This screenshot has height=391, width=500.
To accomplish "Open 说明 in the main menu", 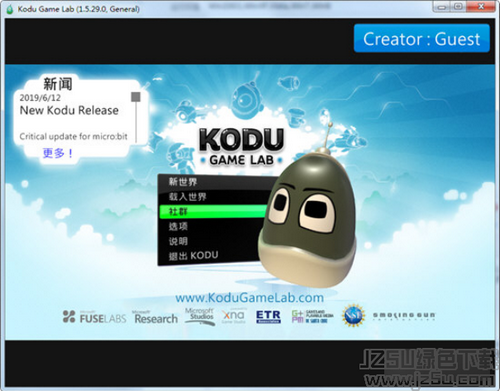I will 178,241.
